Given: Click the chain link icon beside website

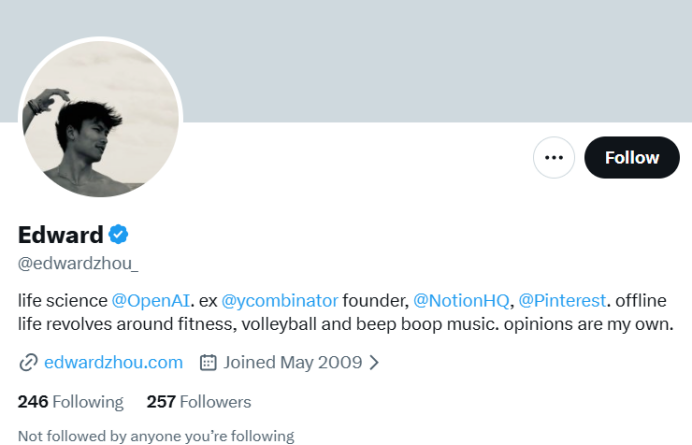Looking at the screenshot, I should pyautogui.click(x=28, y=362).
